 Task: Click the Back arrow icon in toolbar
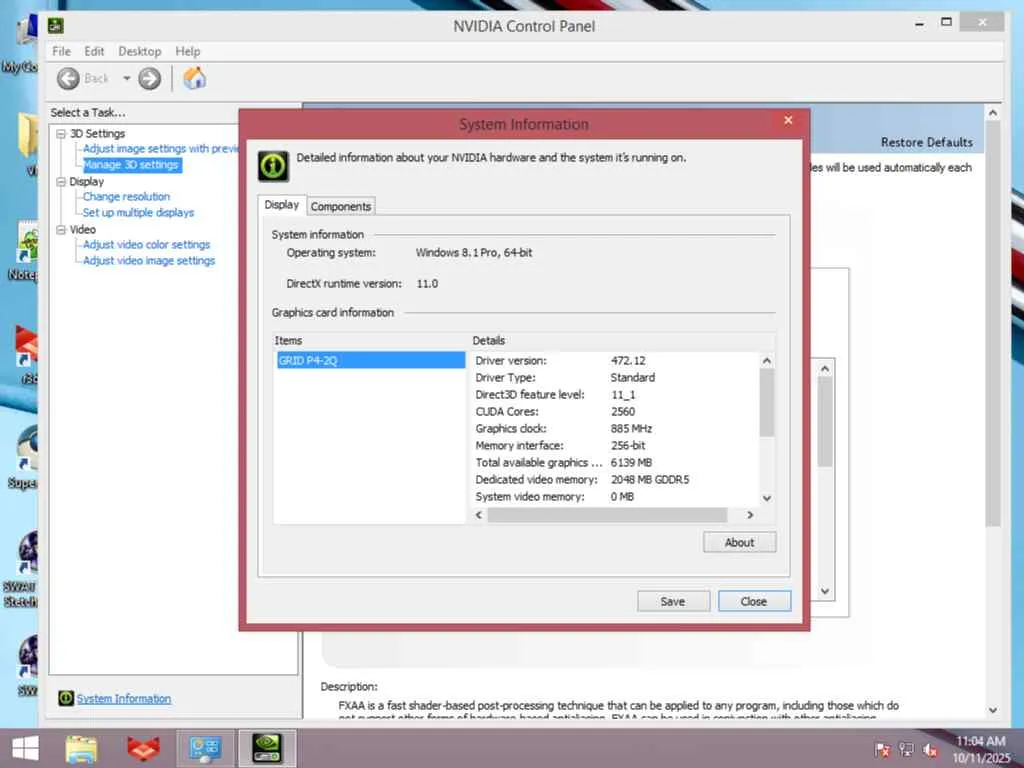pos(68,79)
